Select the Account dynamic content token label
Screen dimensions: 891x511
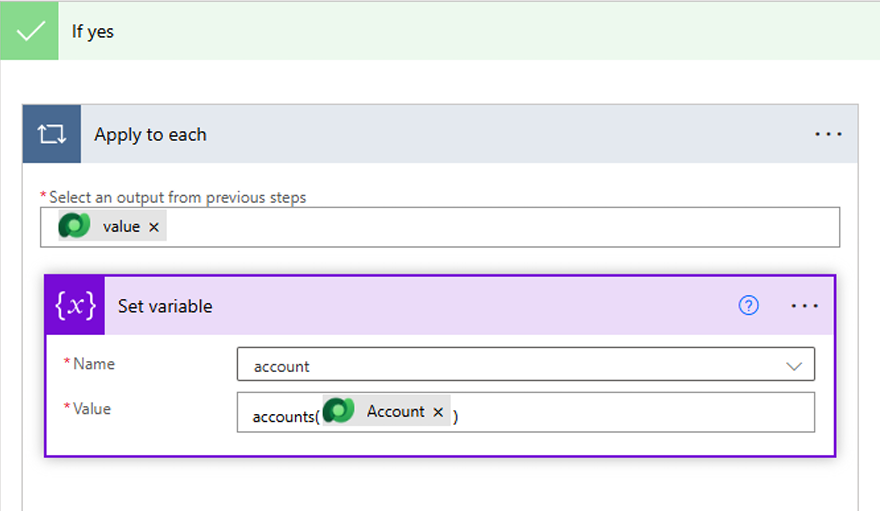coord(395,411)
